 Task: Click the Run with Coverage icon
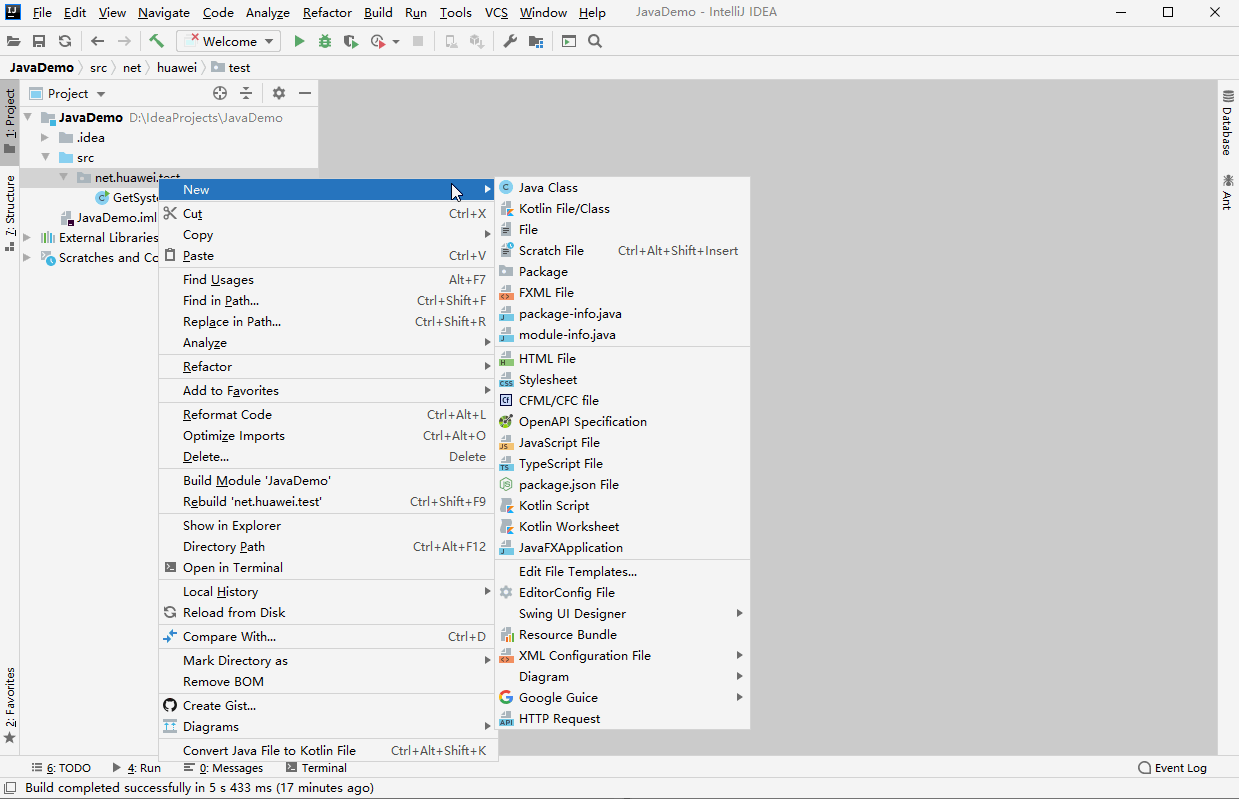(x=350, y=41)
